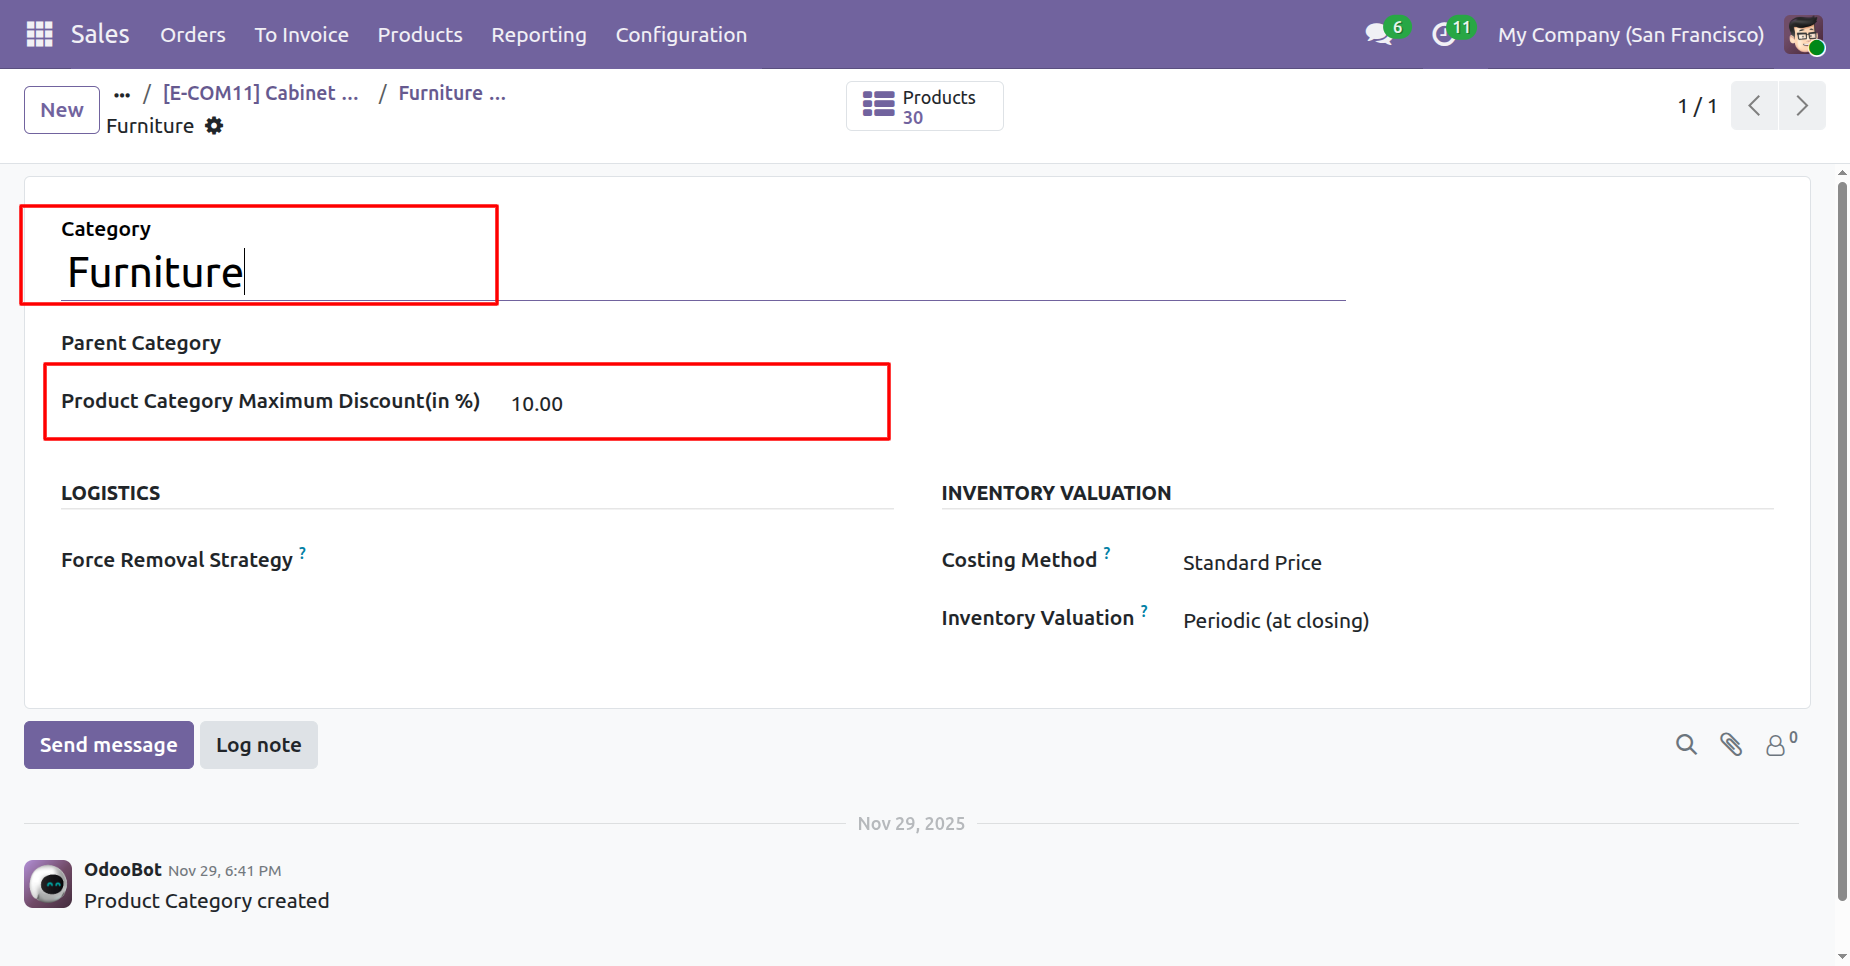This screenshot has height=966, width=1850.
Task: Open the Inventory Valuation dropdown
Action: tap(1477, 621)
